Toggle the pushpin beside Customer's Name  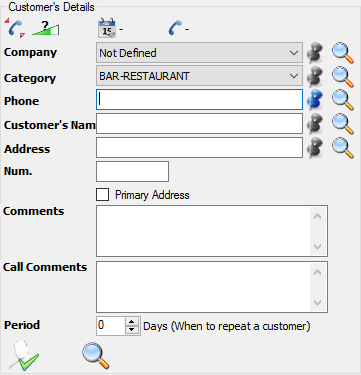(315, 124)
